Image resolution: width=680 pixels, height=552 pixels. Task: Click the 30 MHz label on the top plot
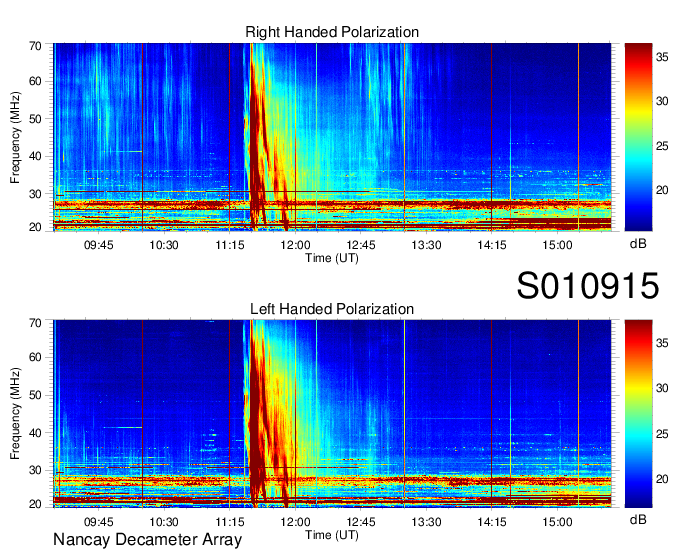click(35, 194)
